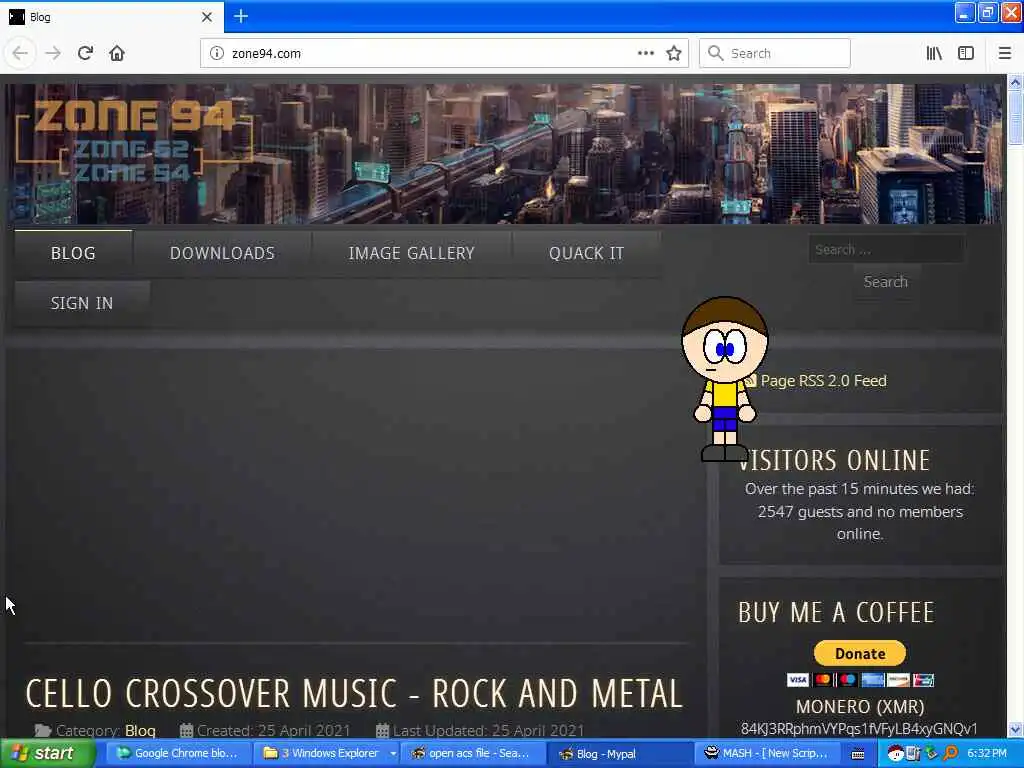Close the Blog tab
The image size is (1024, 768).
coord(207,17)
